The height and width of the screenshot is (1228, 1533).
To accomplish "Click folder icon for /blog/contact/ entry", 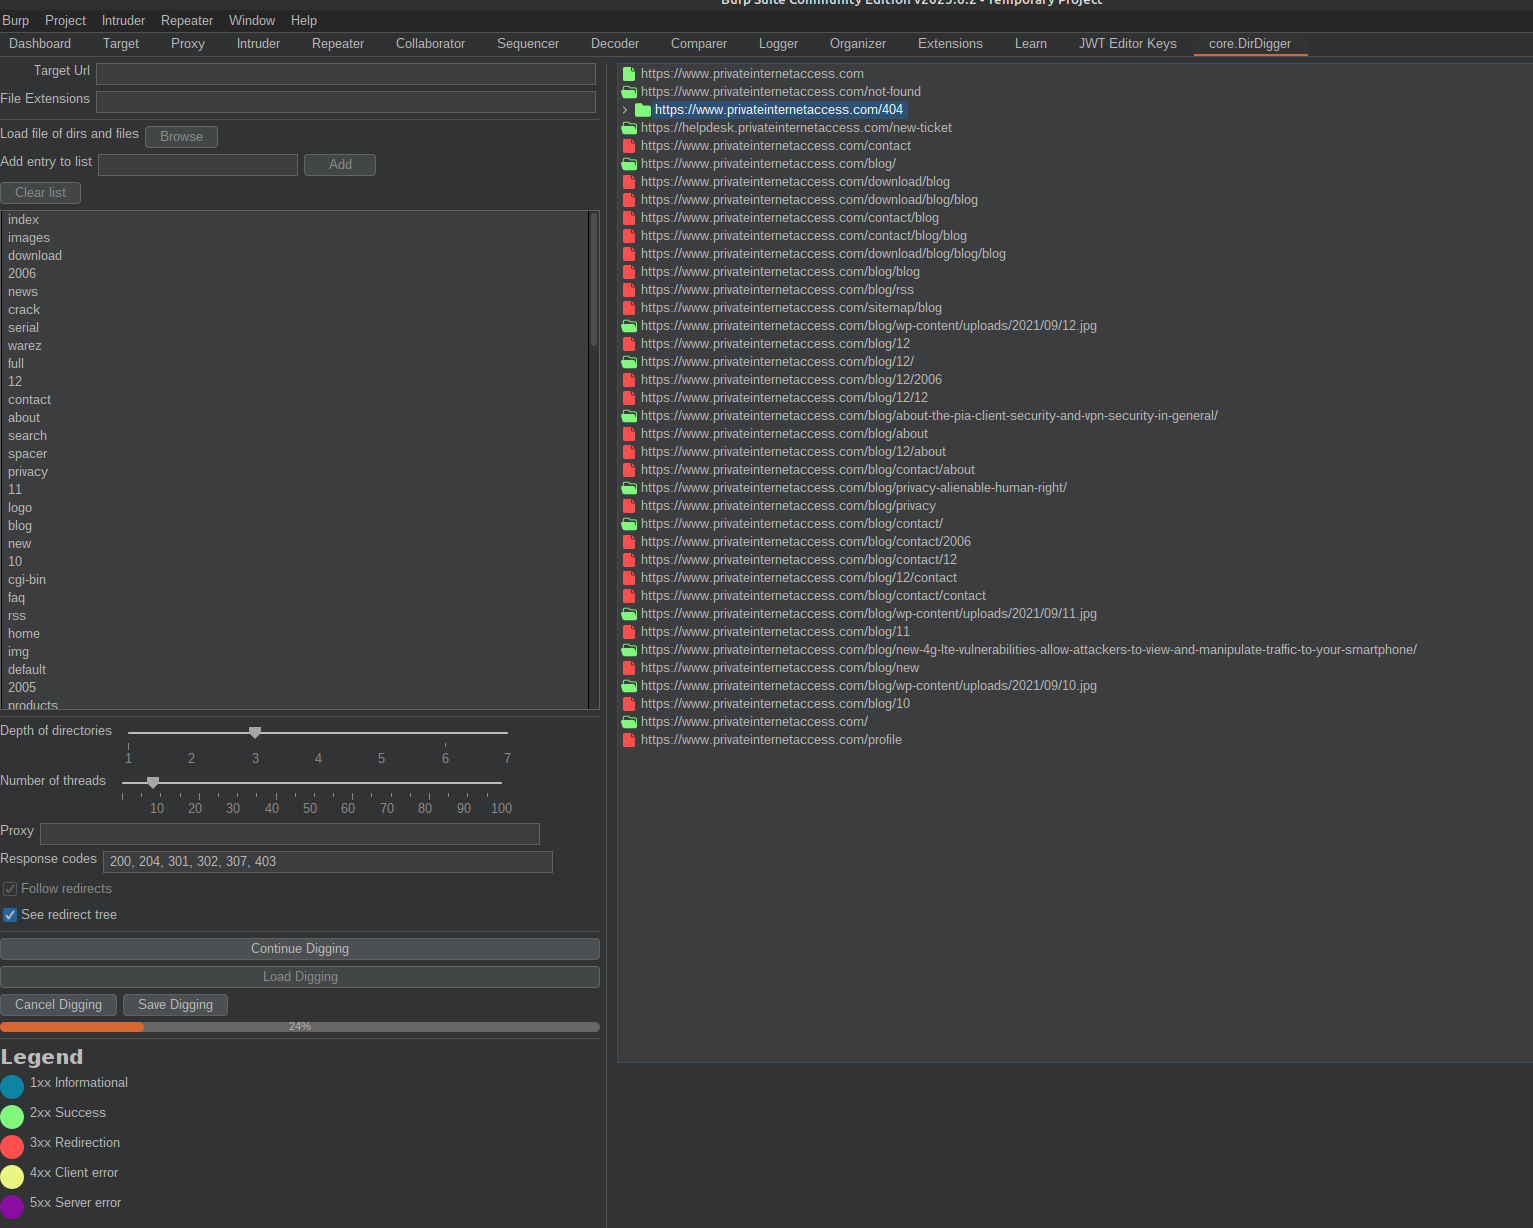I will [629, 524].
